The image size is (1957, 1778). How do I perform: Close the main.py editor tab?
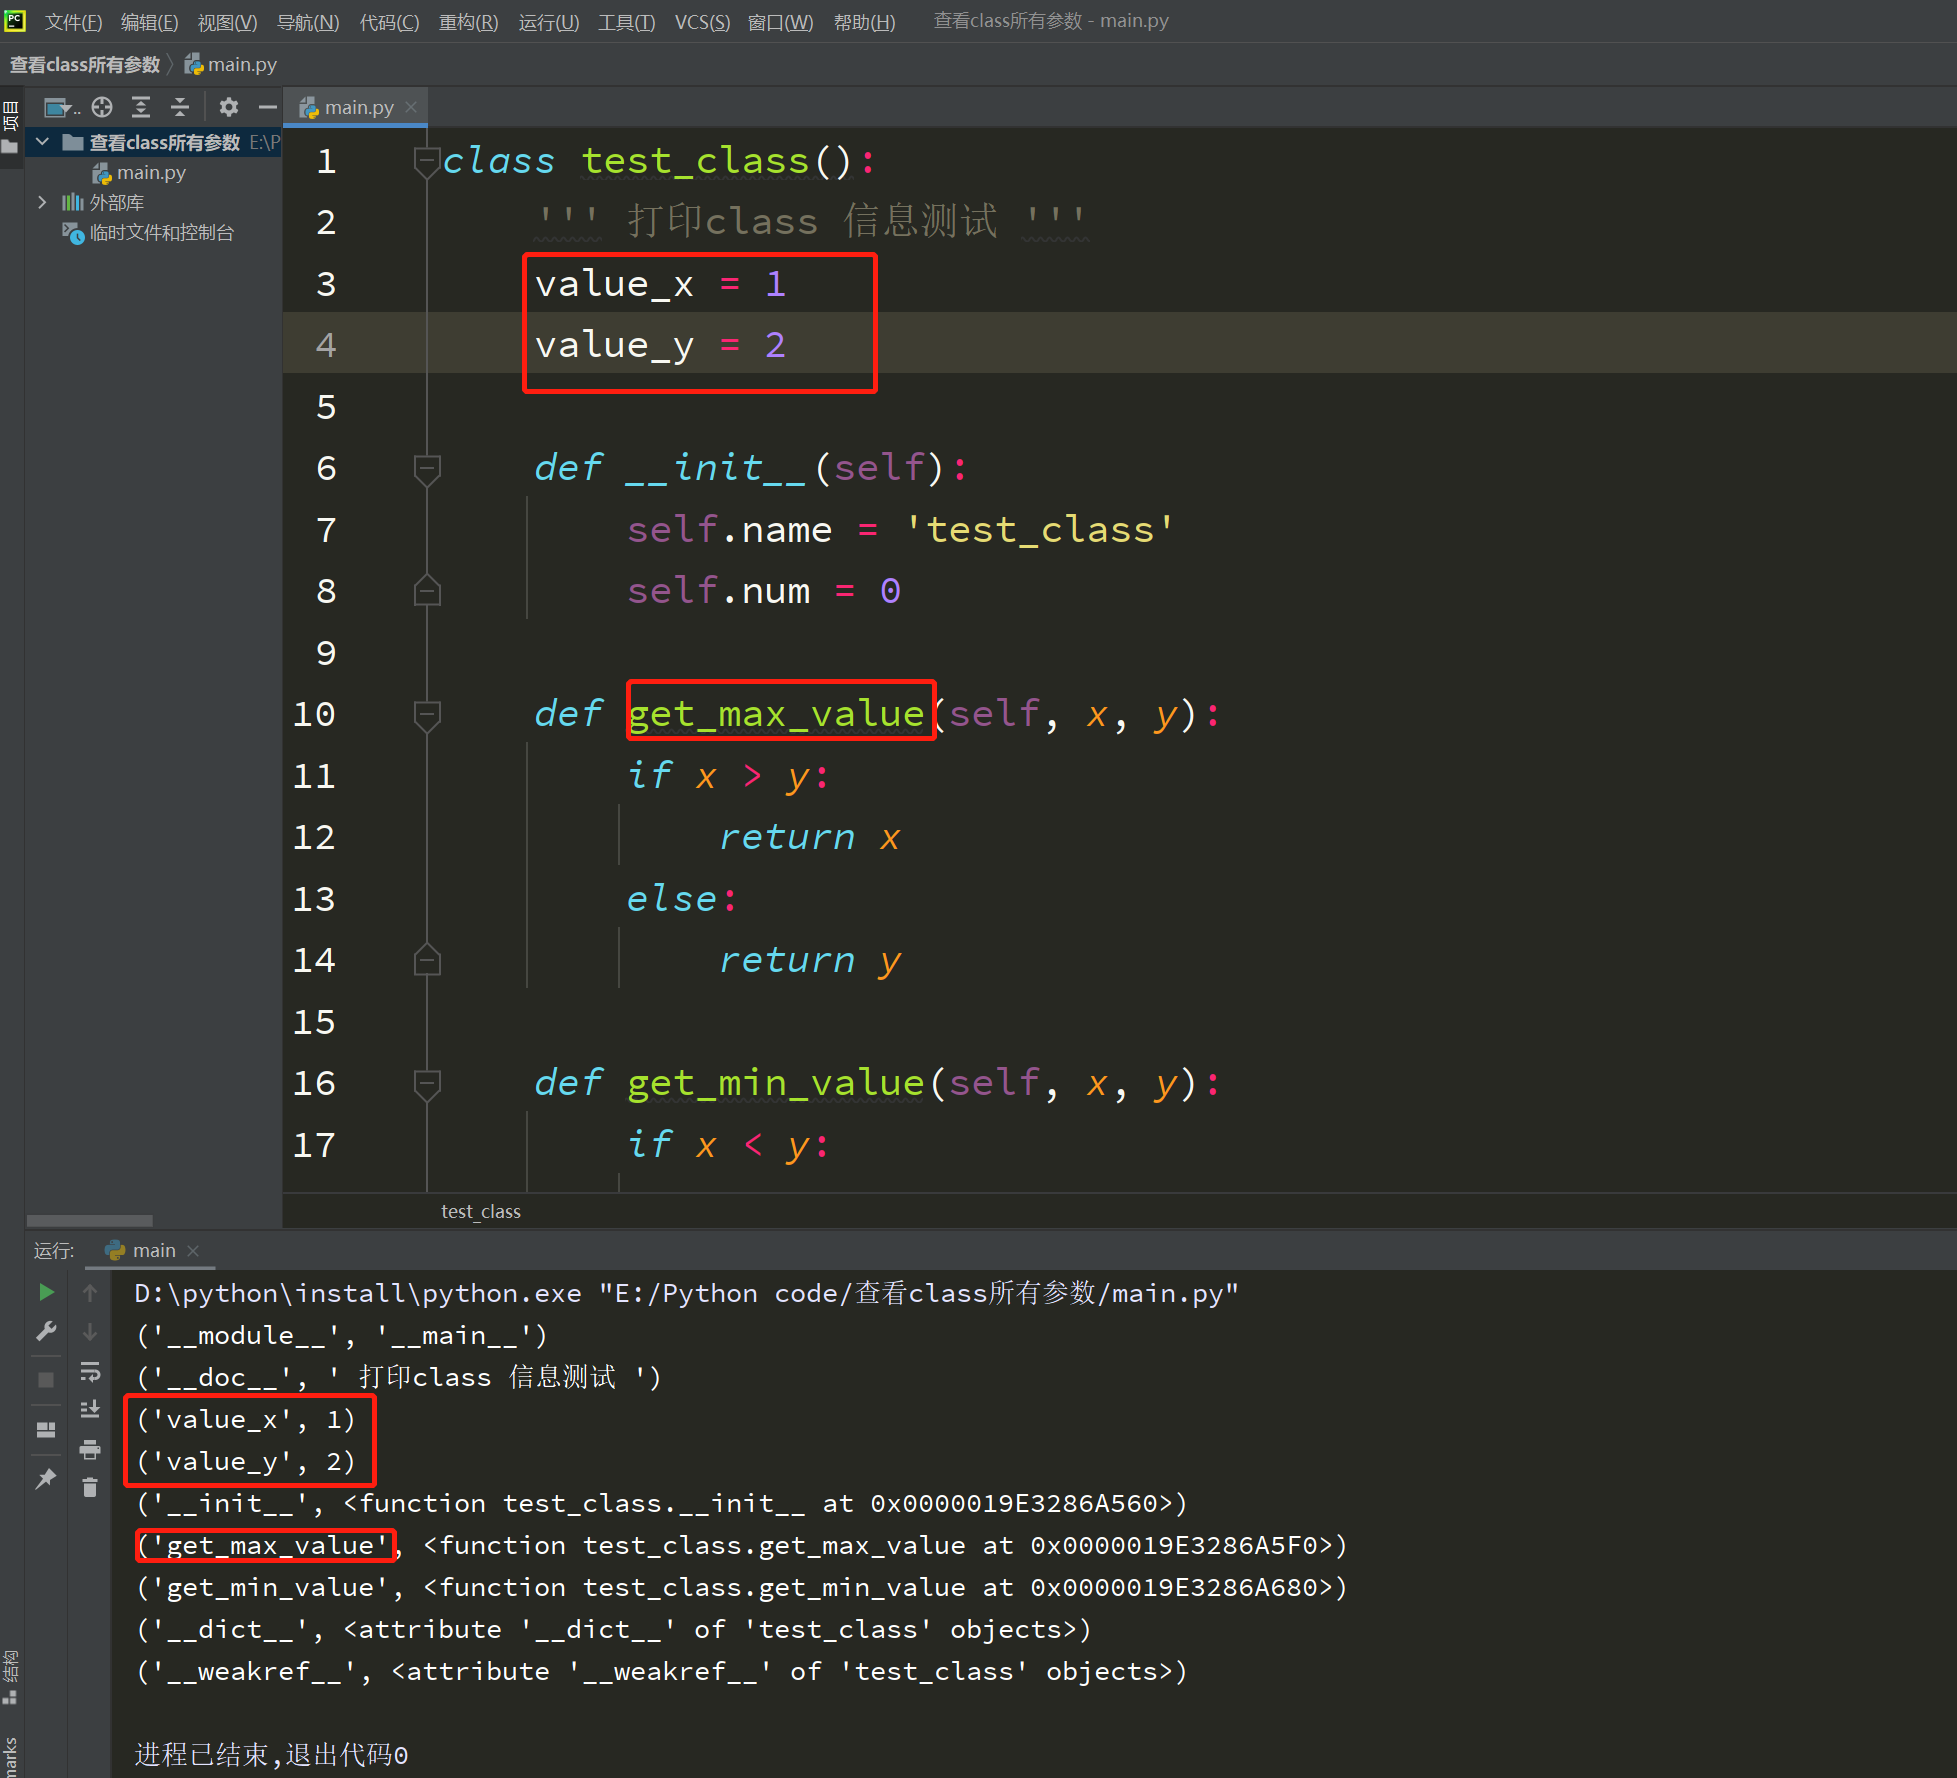(x=411, y=107)
